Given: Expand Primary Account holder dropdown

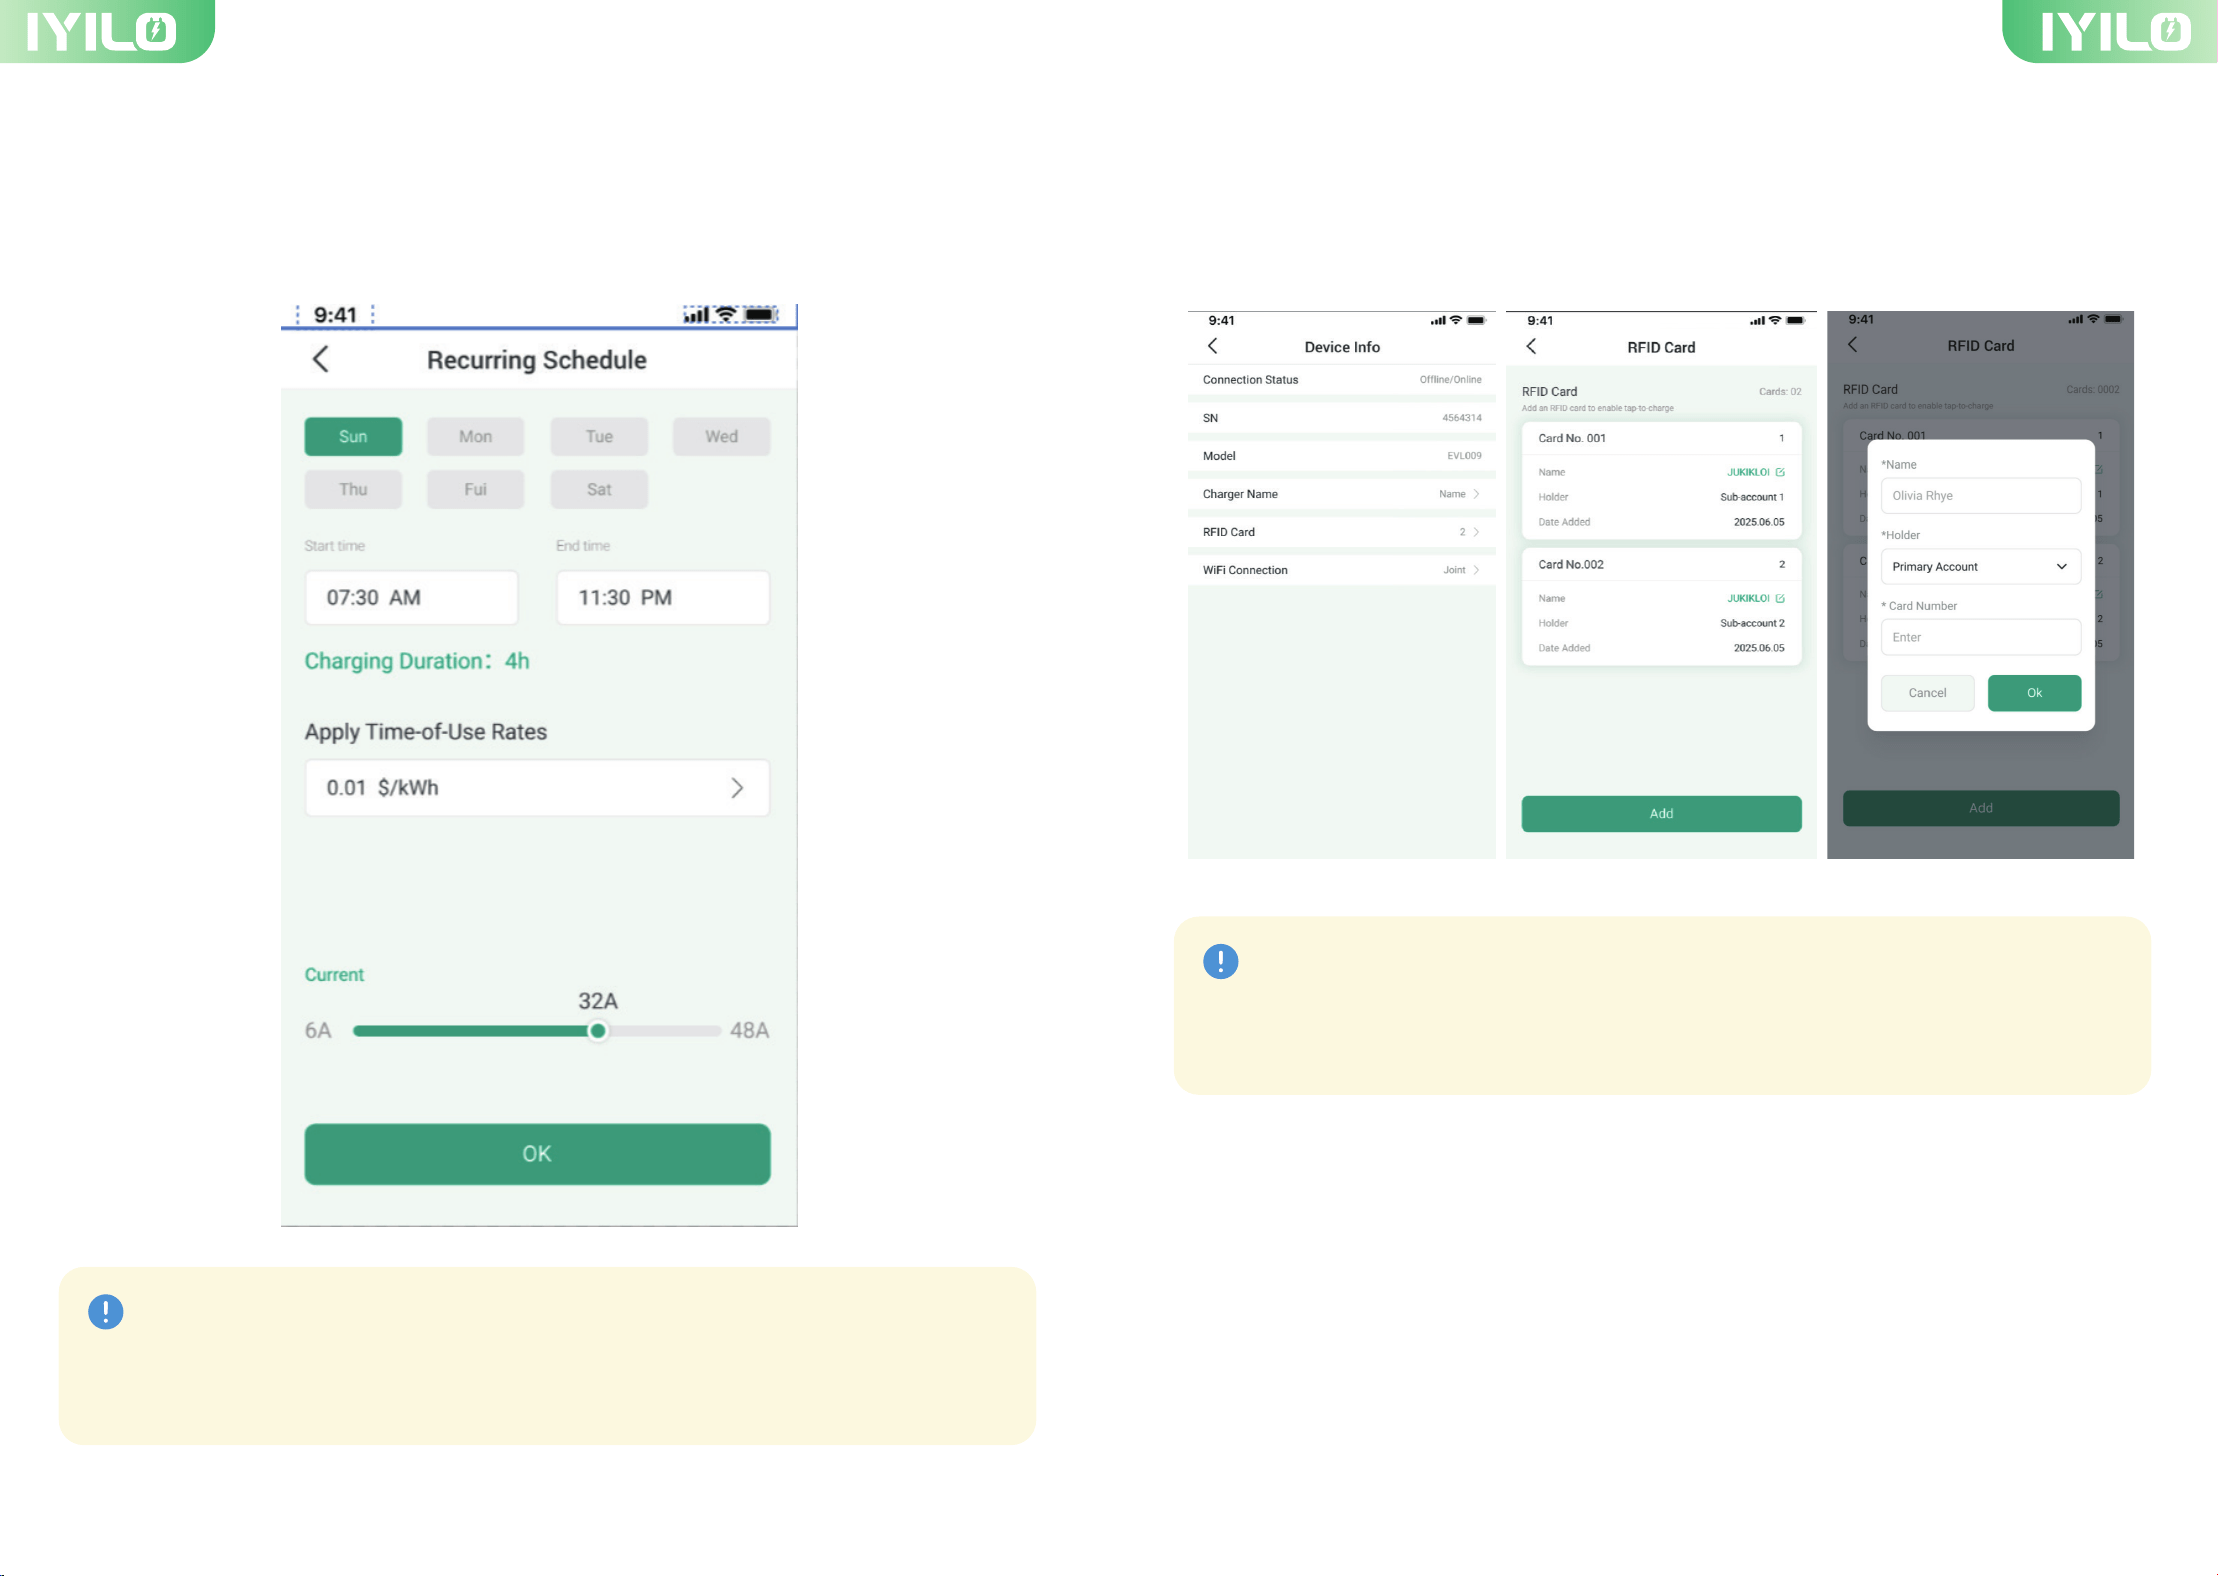Looking at the screenshot, I should point(1980,567).
